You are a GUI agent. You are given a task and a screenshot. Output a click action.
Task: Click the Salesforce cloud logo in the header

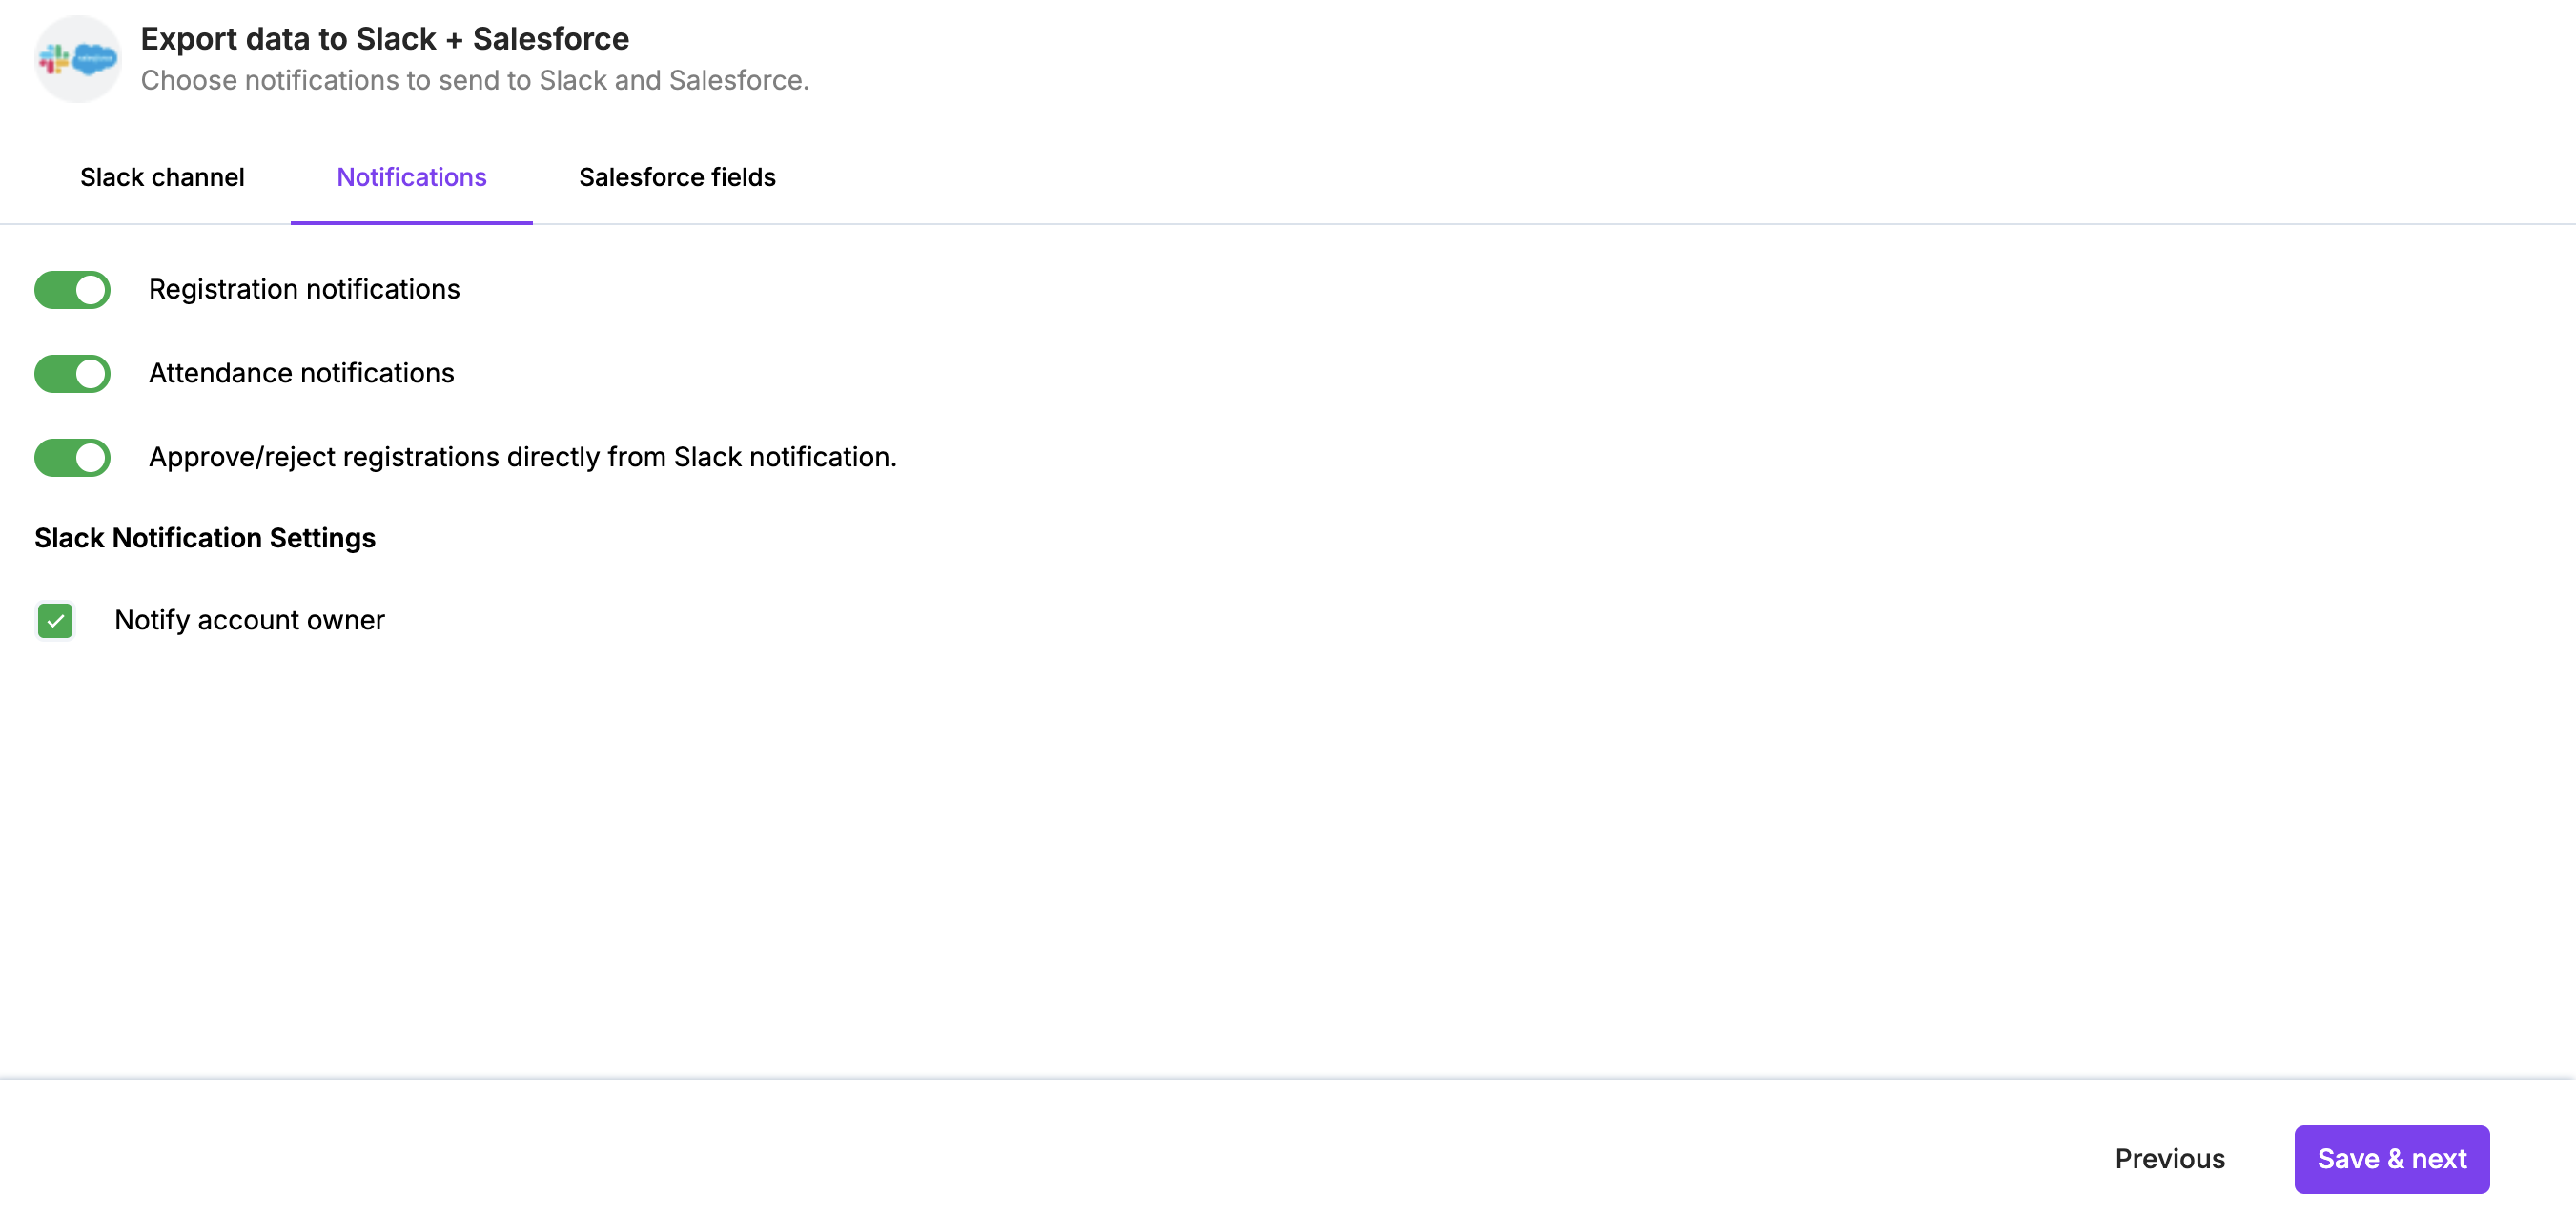(95, 59)
